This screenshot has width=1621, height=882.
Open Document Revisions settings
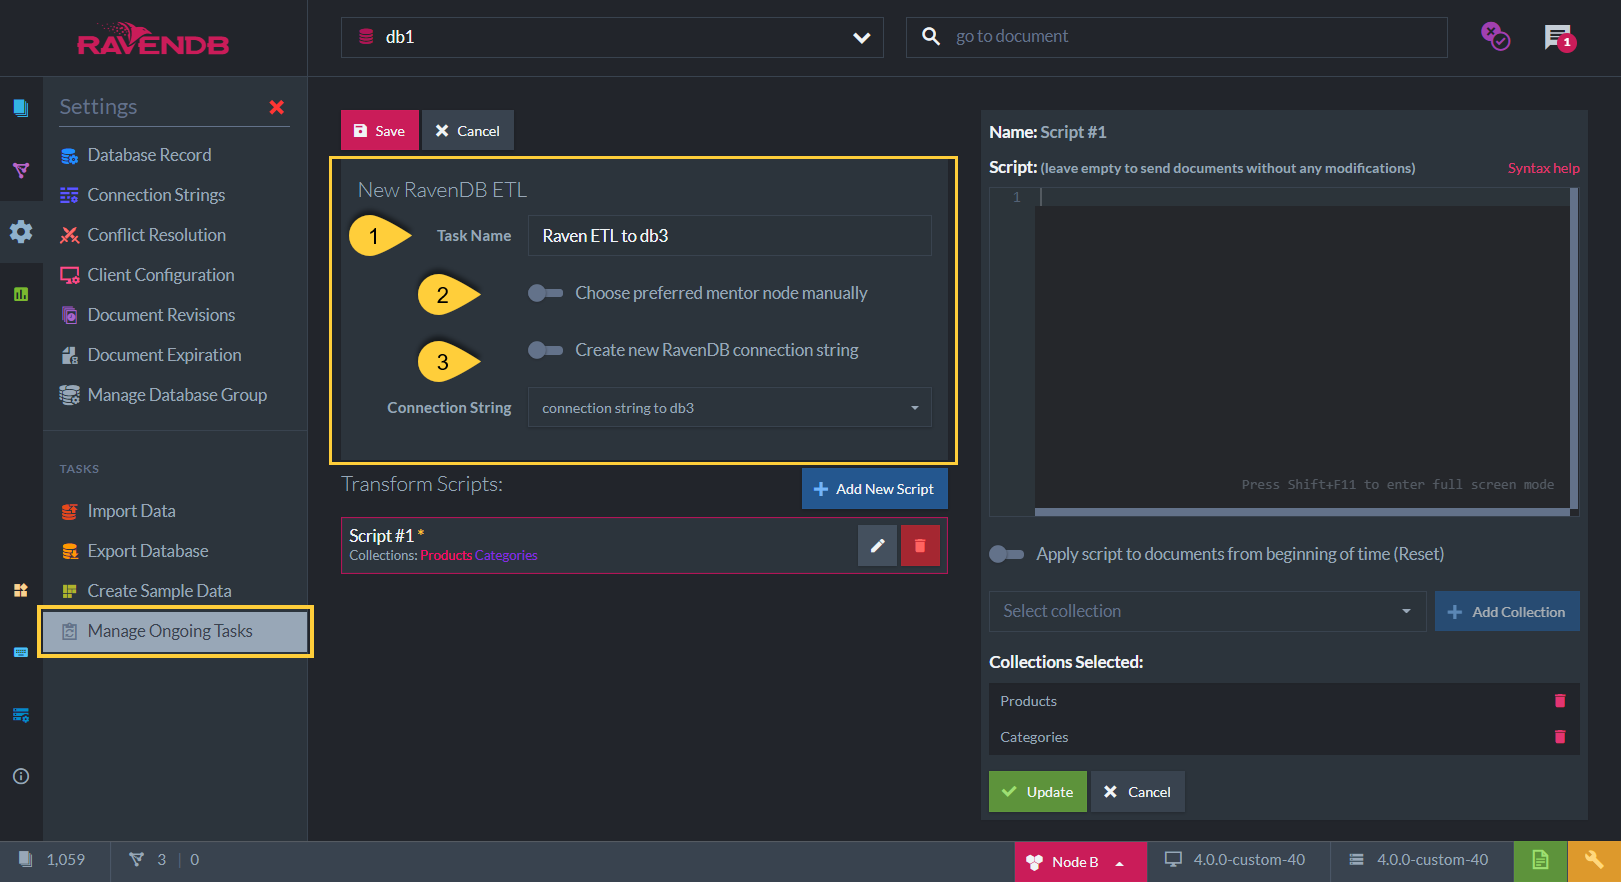tap(161, 315)
